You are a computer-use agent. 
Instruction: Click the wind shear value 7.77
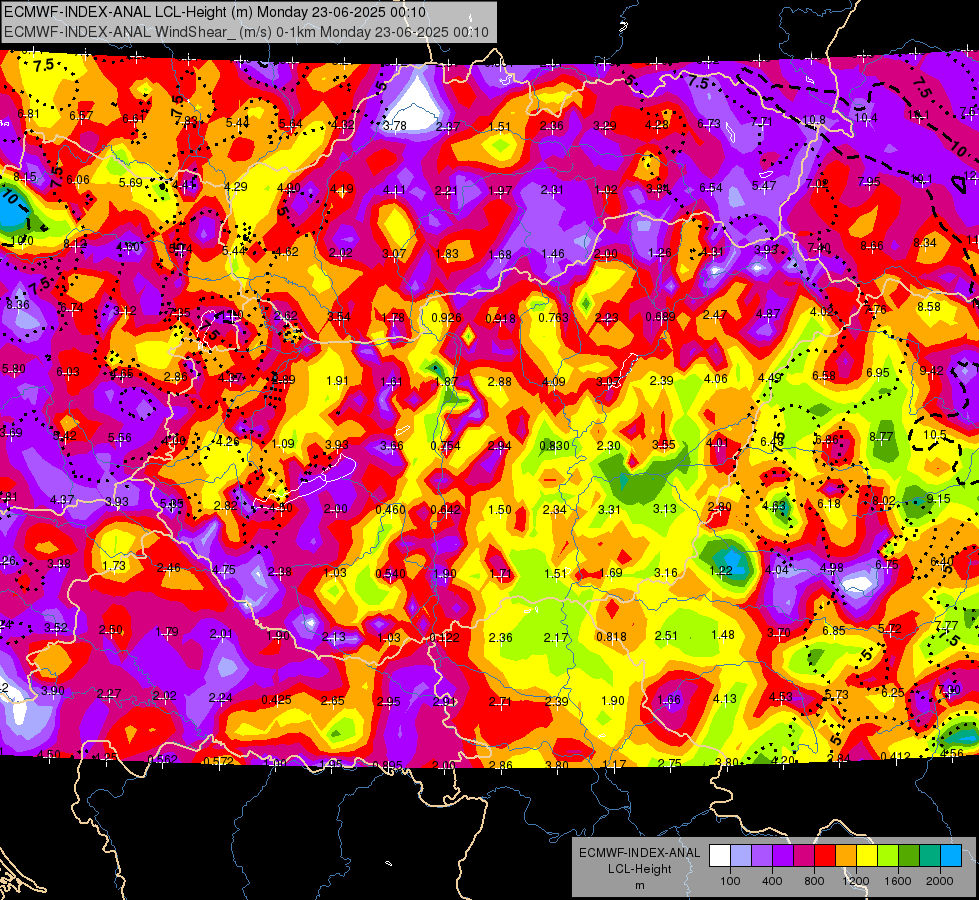pos(947,625)
